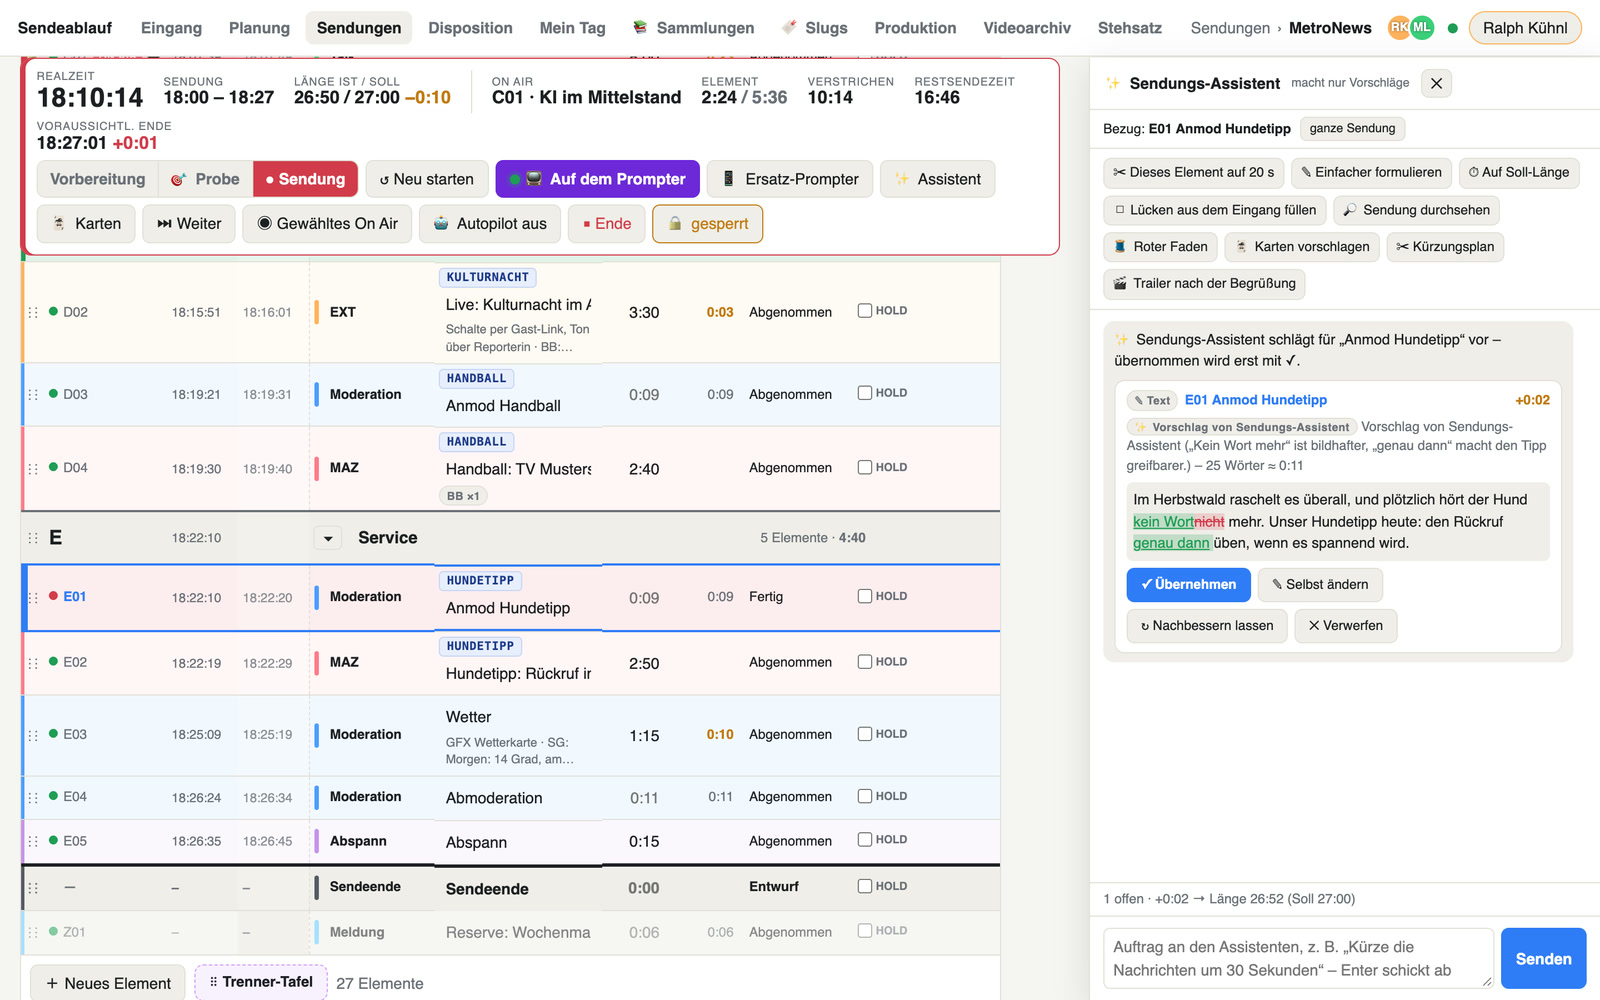
Task: Check HOLD for row E03
Action: point(865,734)
